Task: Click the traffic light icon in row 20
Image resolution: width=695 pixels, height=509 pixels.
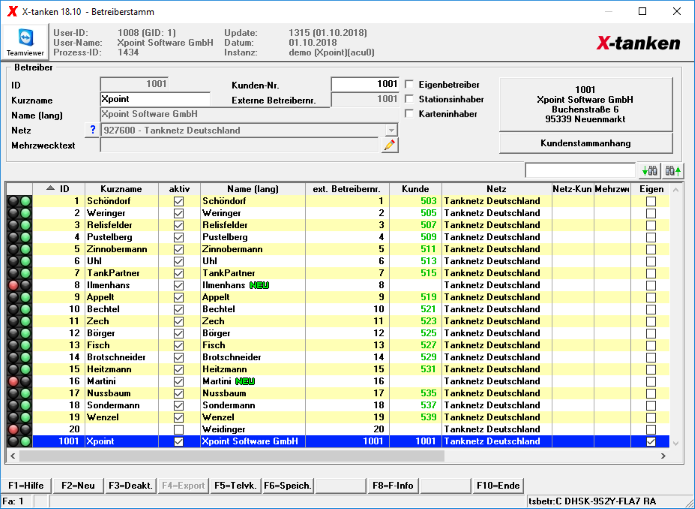Action: tap(20, 429)
